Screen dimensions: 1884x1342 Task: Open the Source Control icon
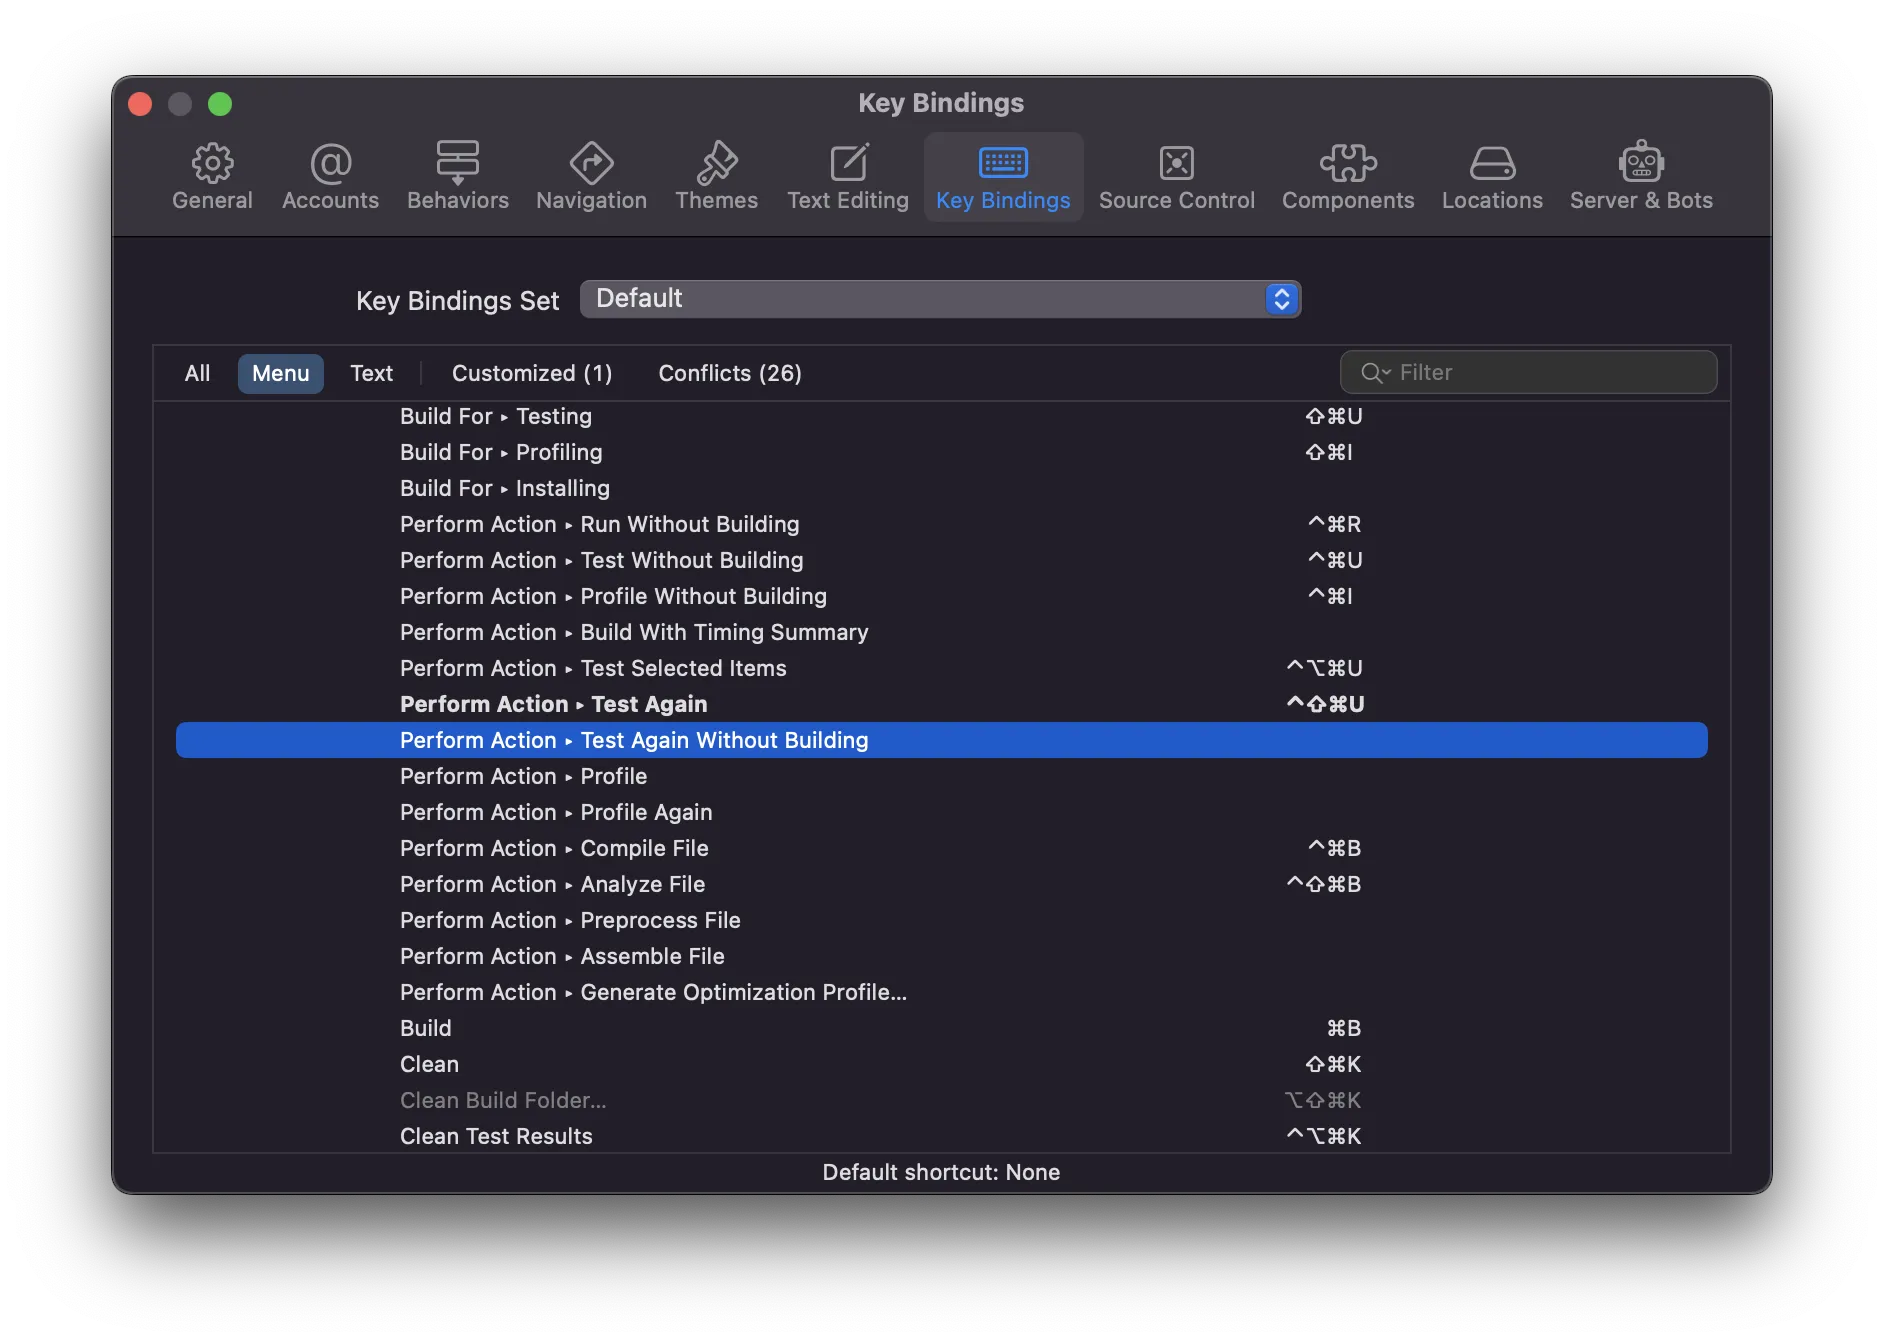click(1176, 163)
